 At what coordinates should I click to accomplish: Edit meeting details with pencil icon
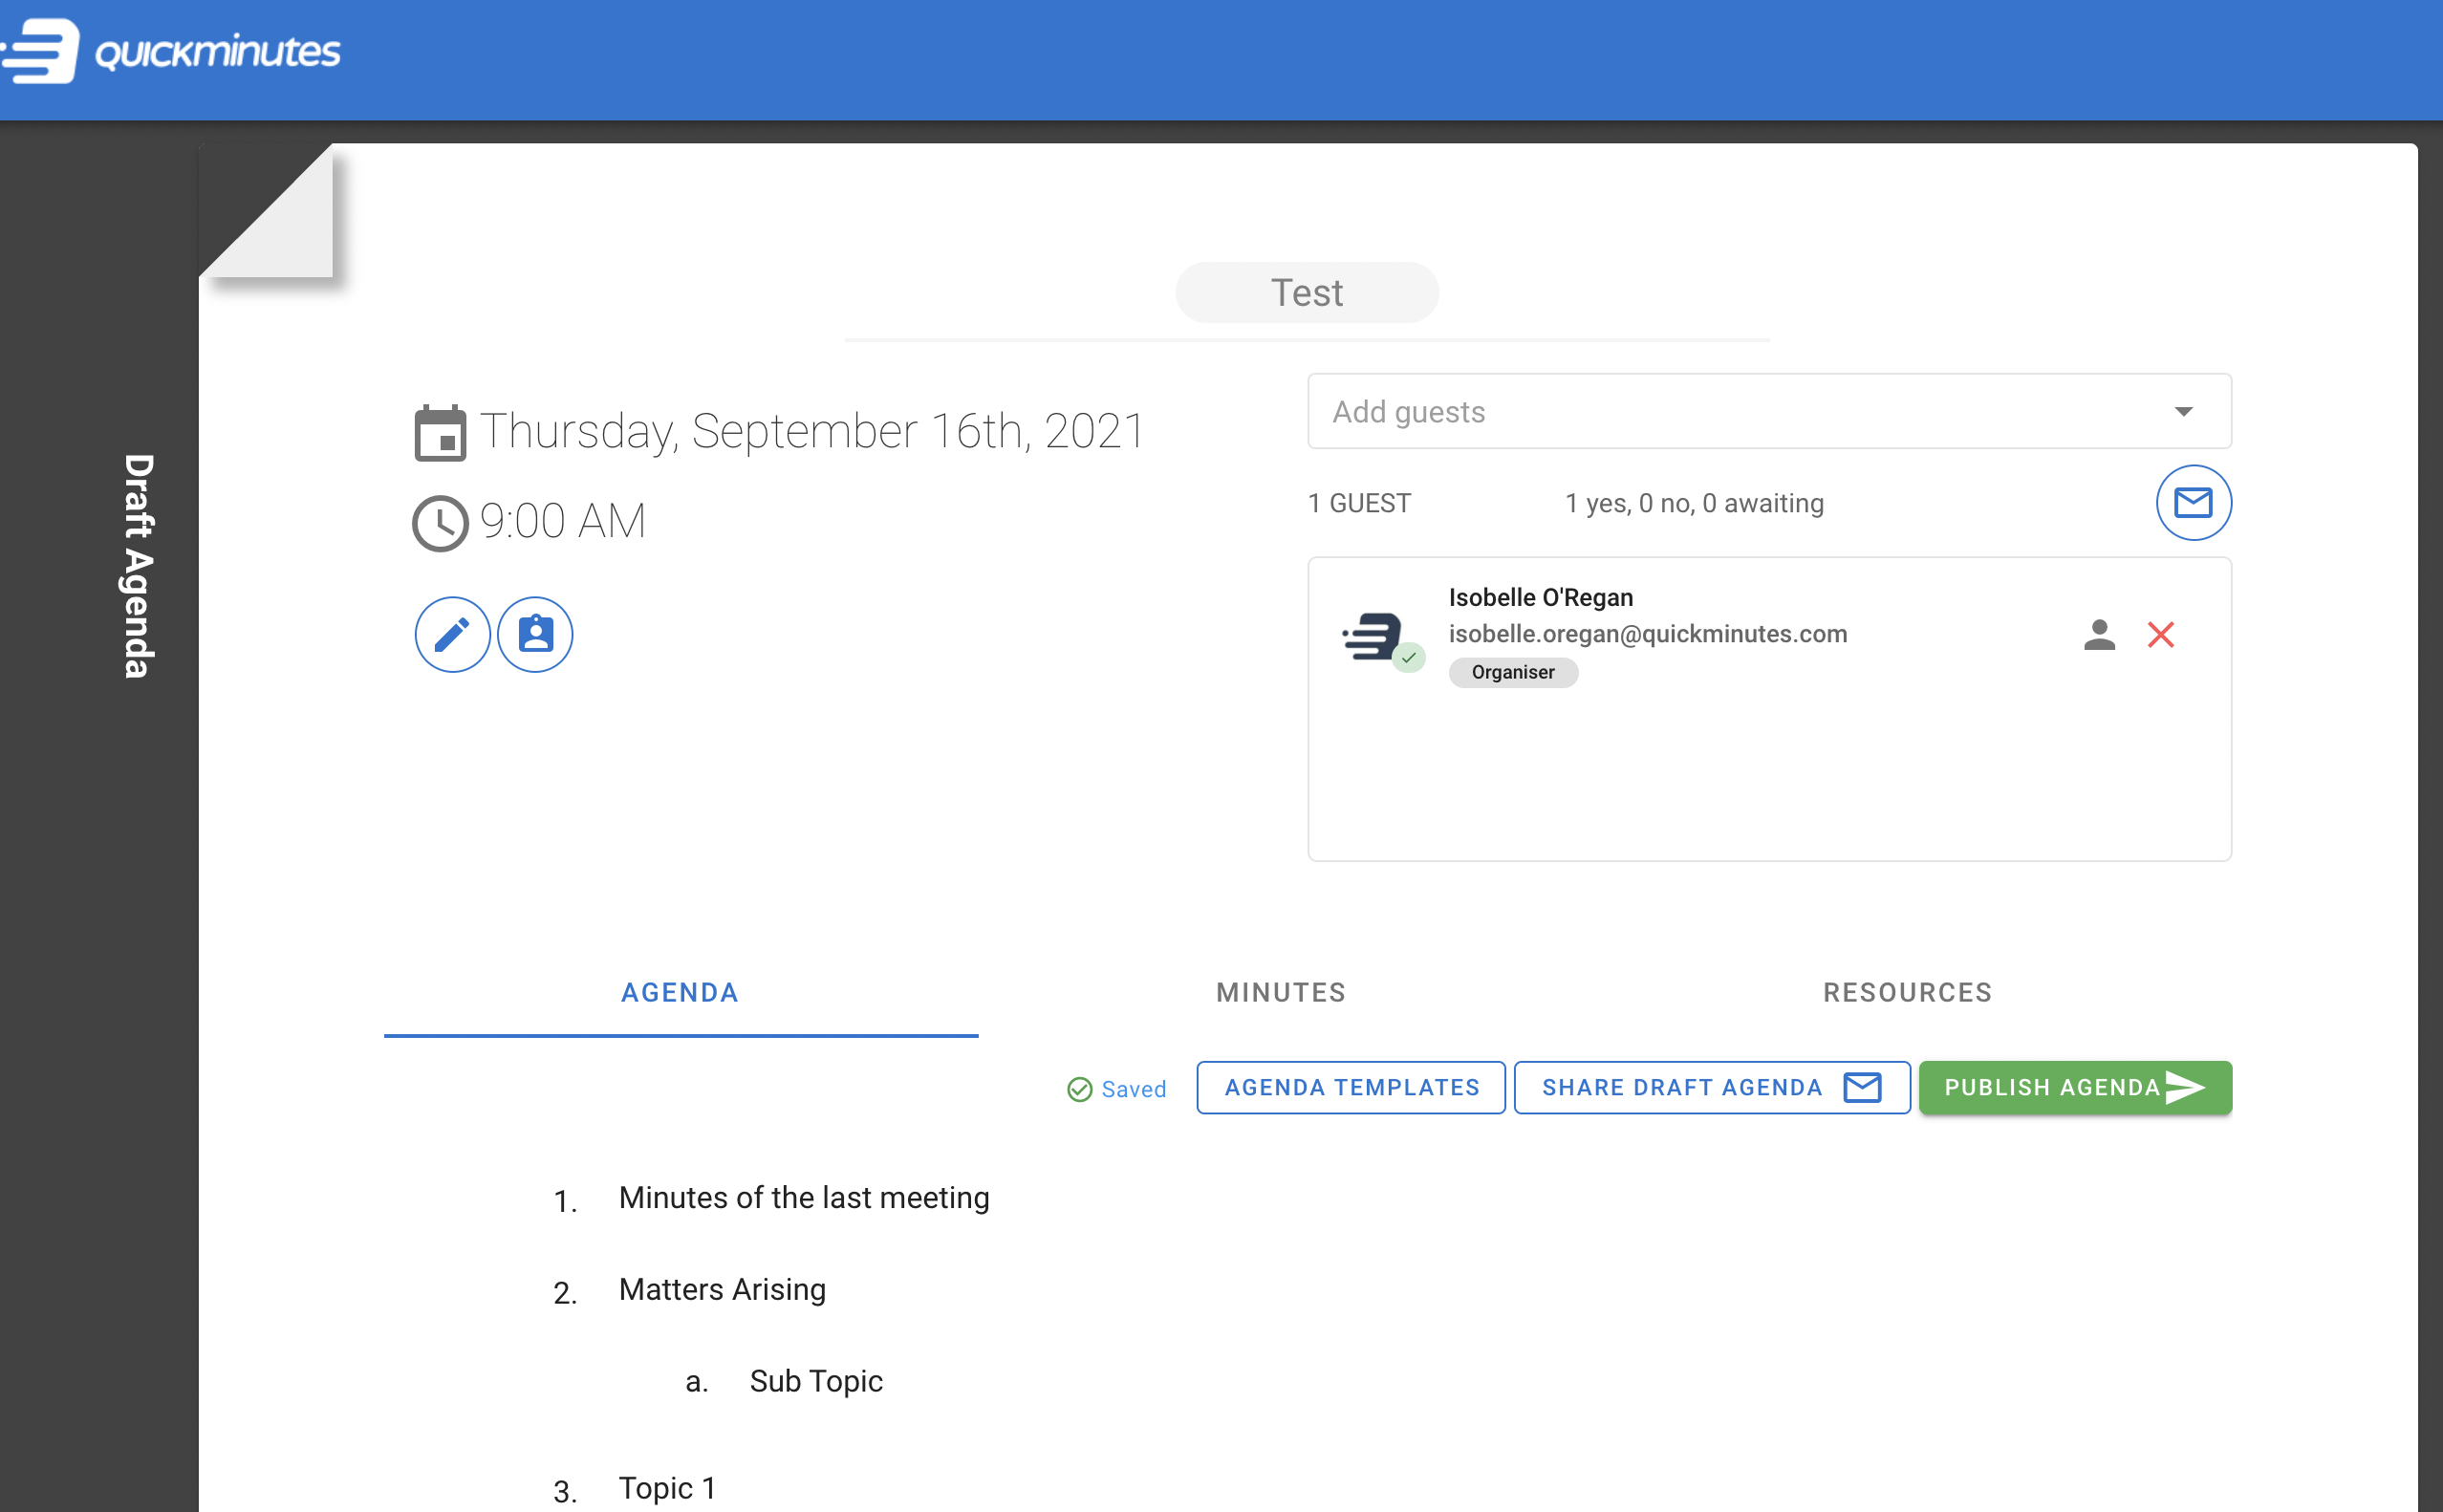pos(452,635)
